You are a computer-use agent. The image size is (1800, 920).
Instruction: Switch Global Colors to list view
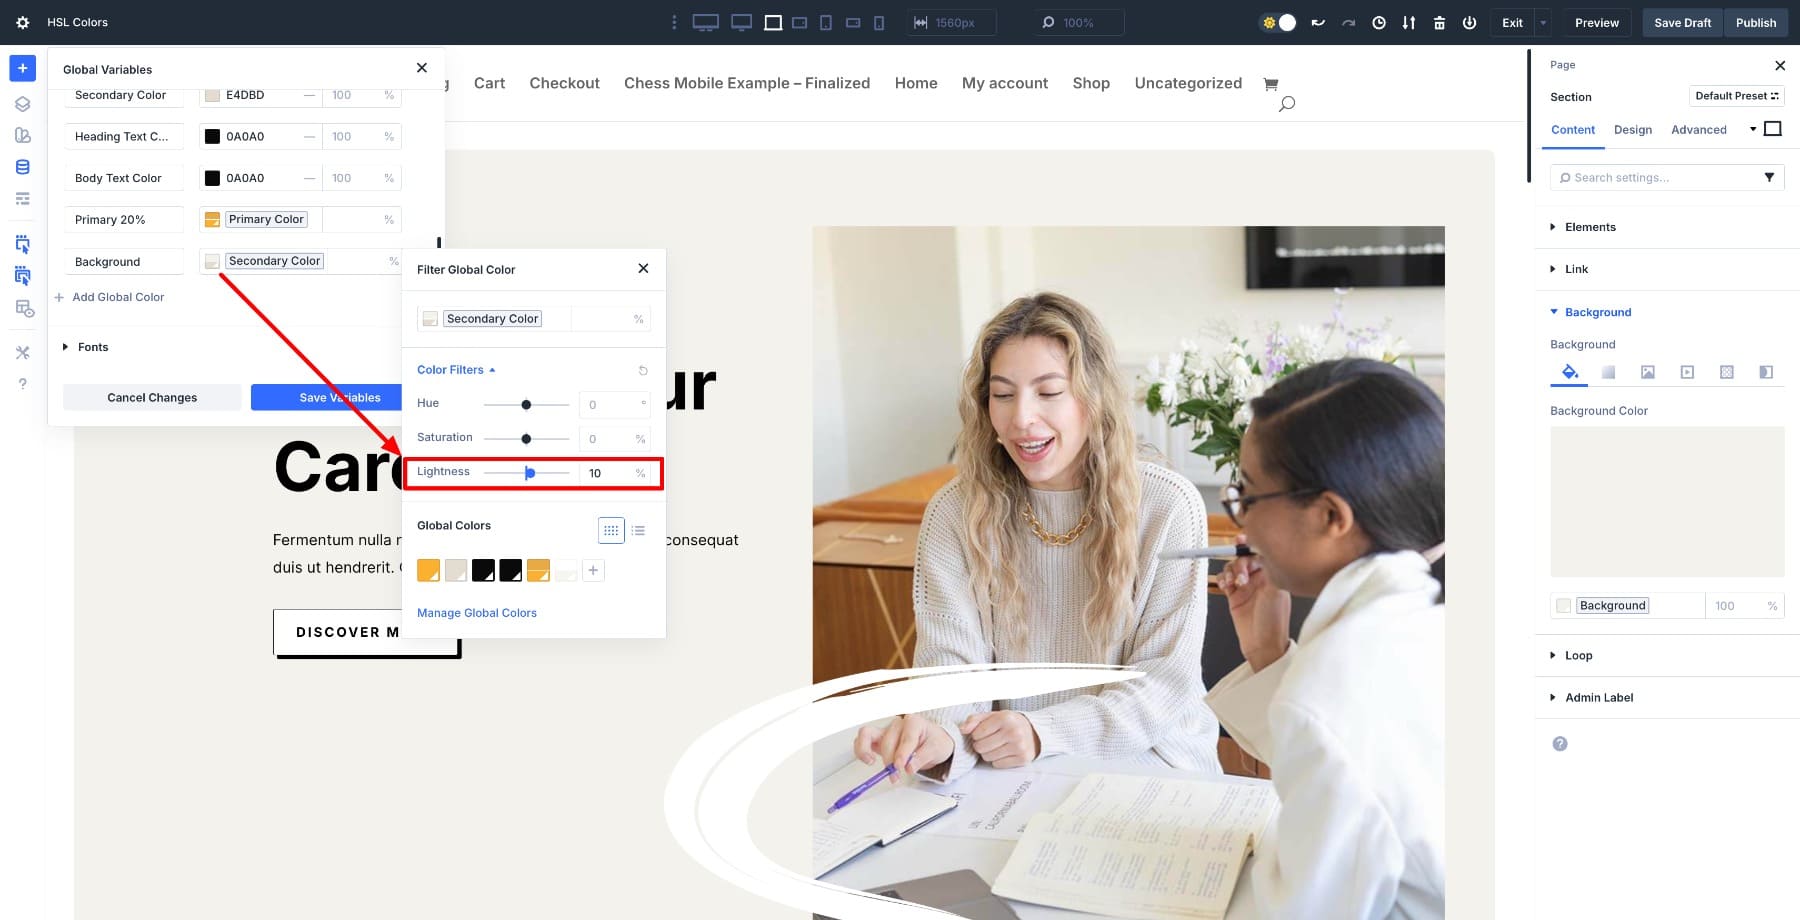click(x=638, y=530)
